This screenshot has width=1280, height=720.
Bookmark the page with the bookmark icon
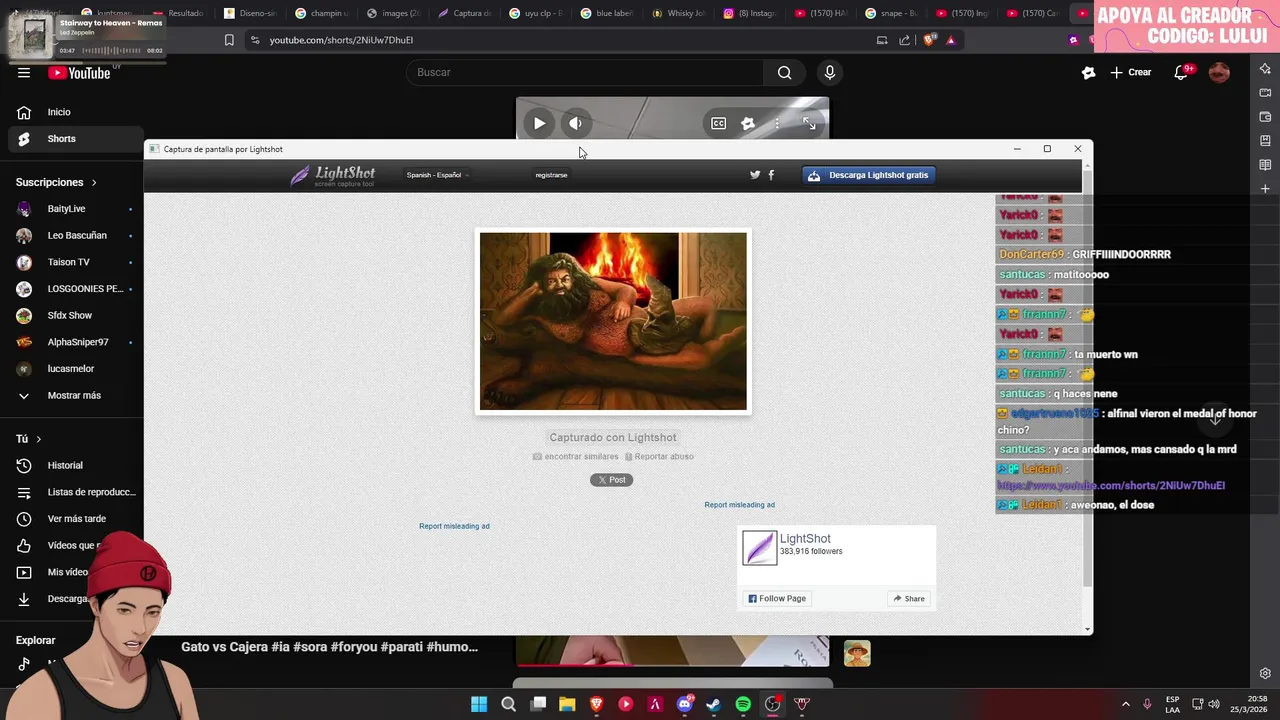pyautogui.click(x=229, y=40)
